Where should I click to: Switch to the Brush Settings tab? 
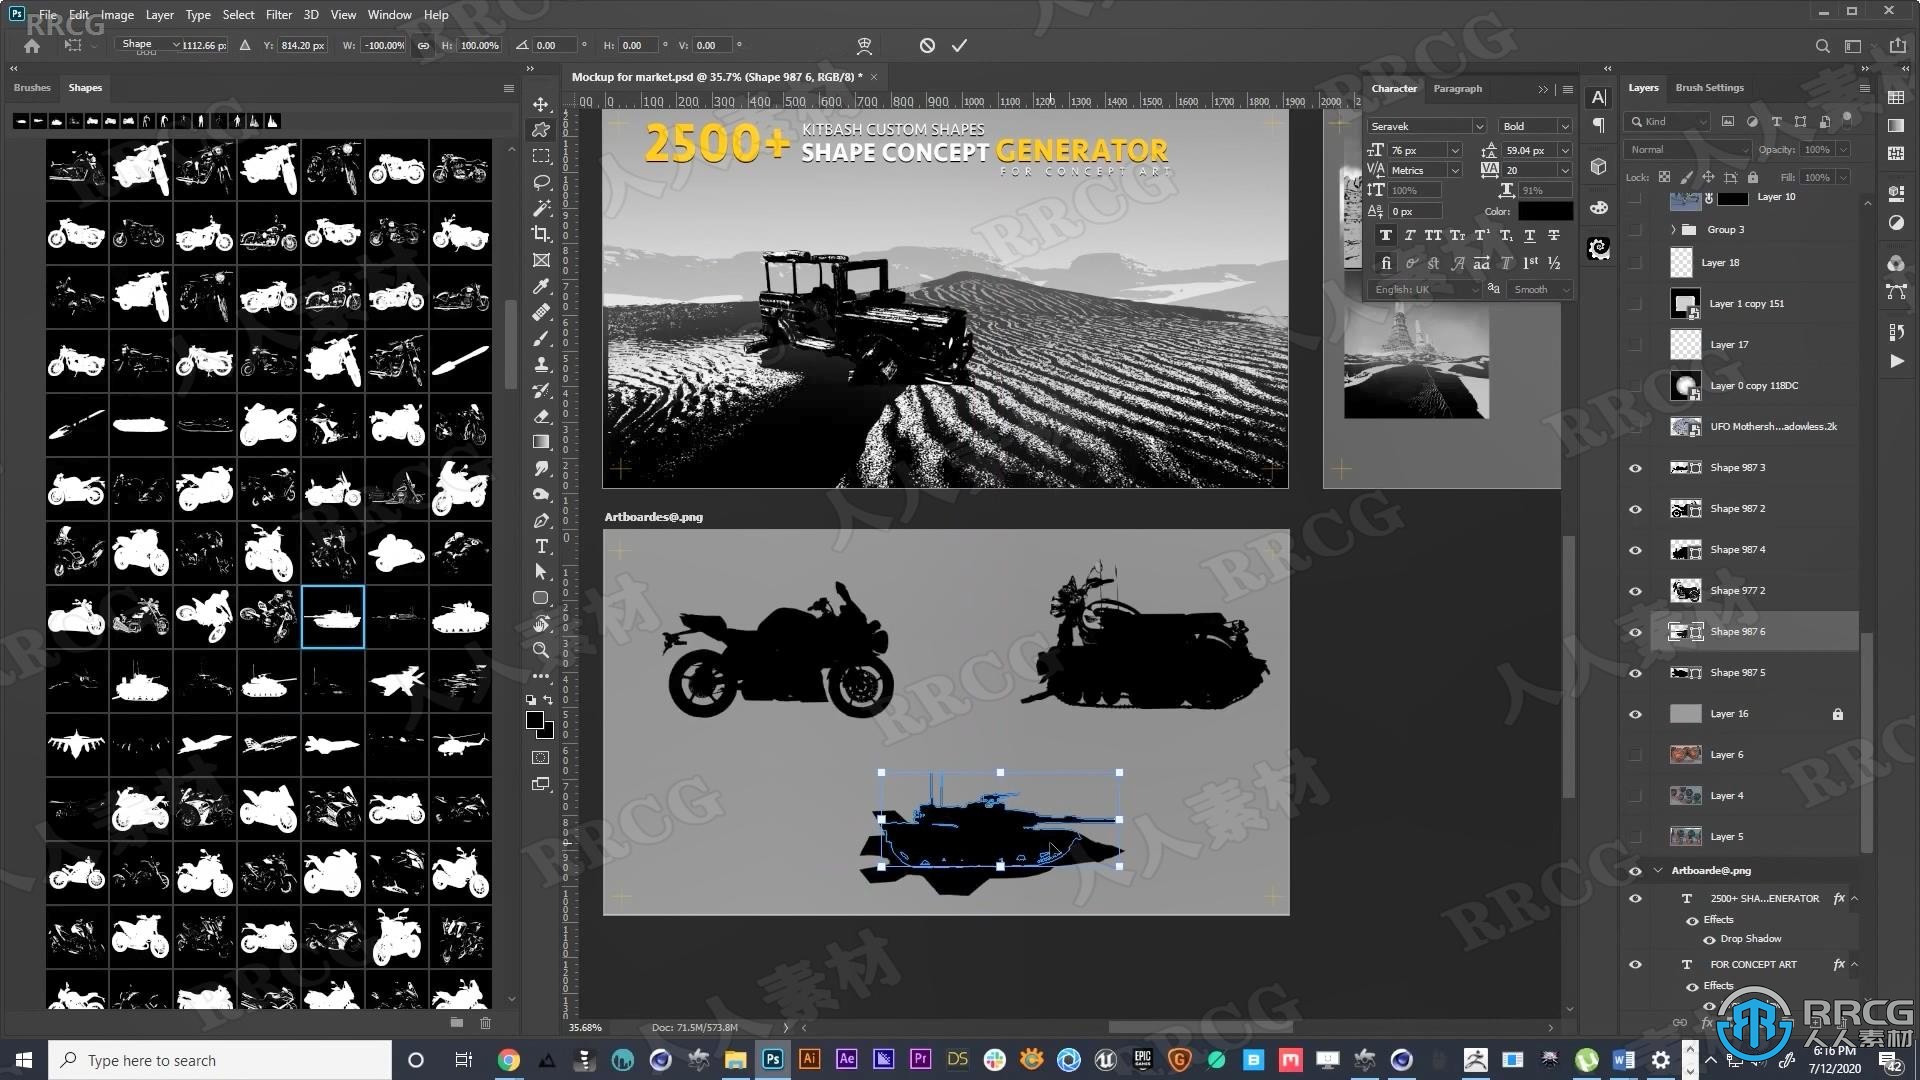tap(1709, 87)
